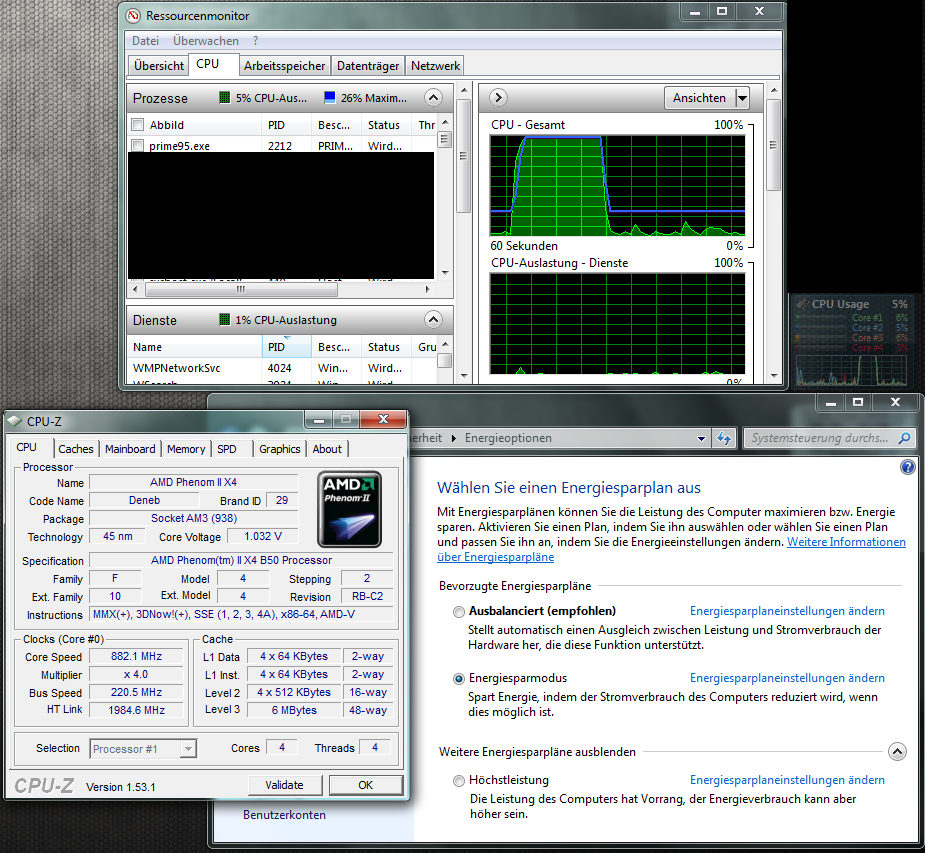
Task: Open the Überwachen menu
Action: click(x=206, y=41)
